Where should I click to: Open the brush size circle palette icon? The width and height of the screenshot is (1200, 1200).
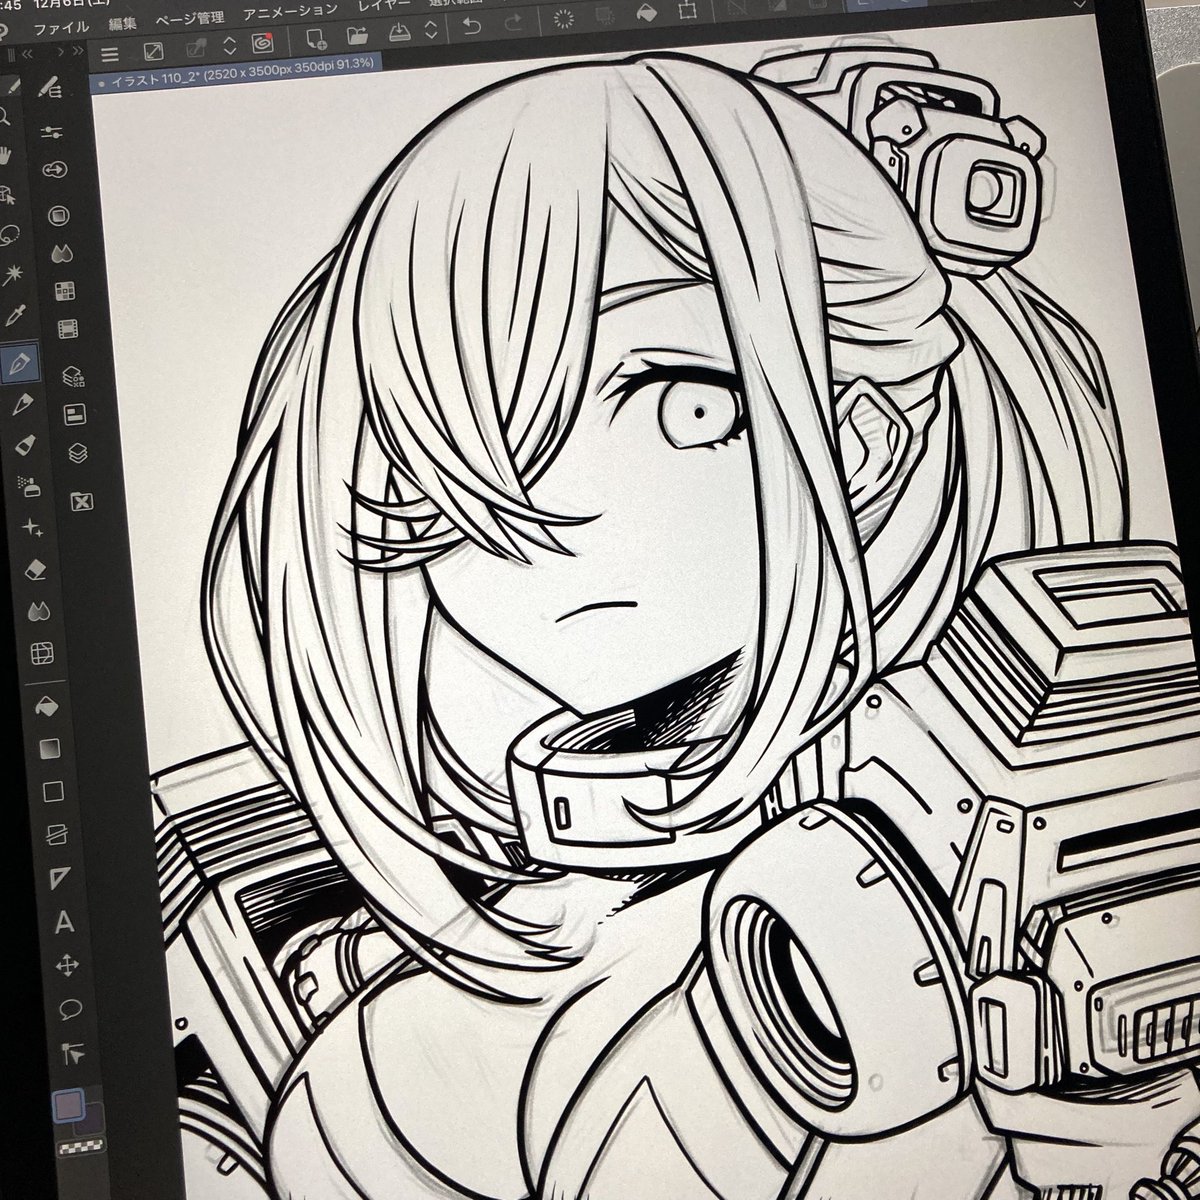coord(58,215)
